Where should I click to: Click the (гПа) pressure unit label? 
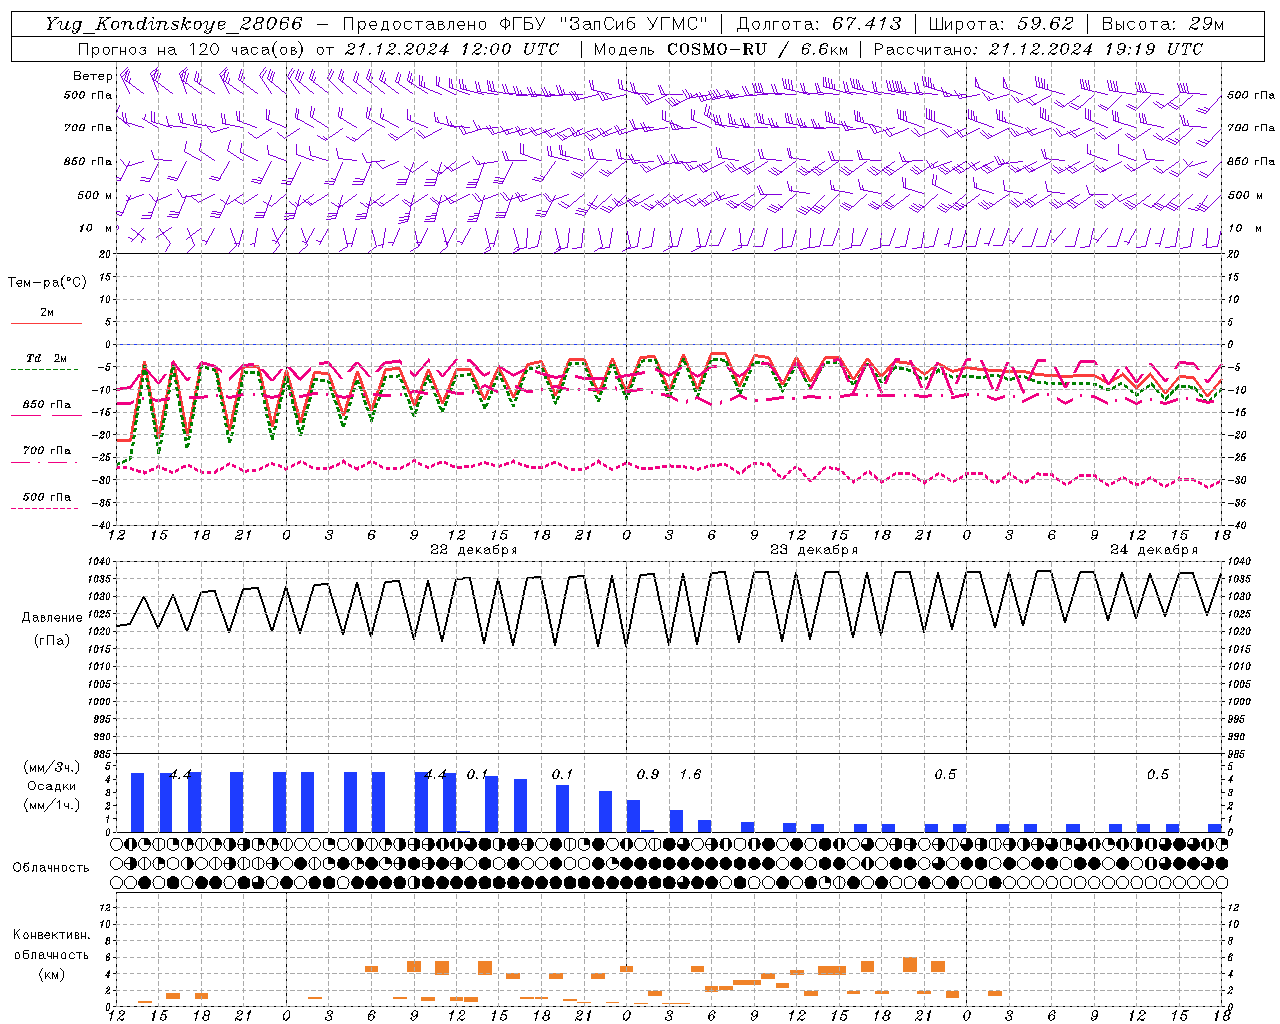tap(52, 641)
